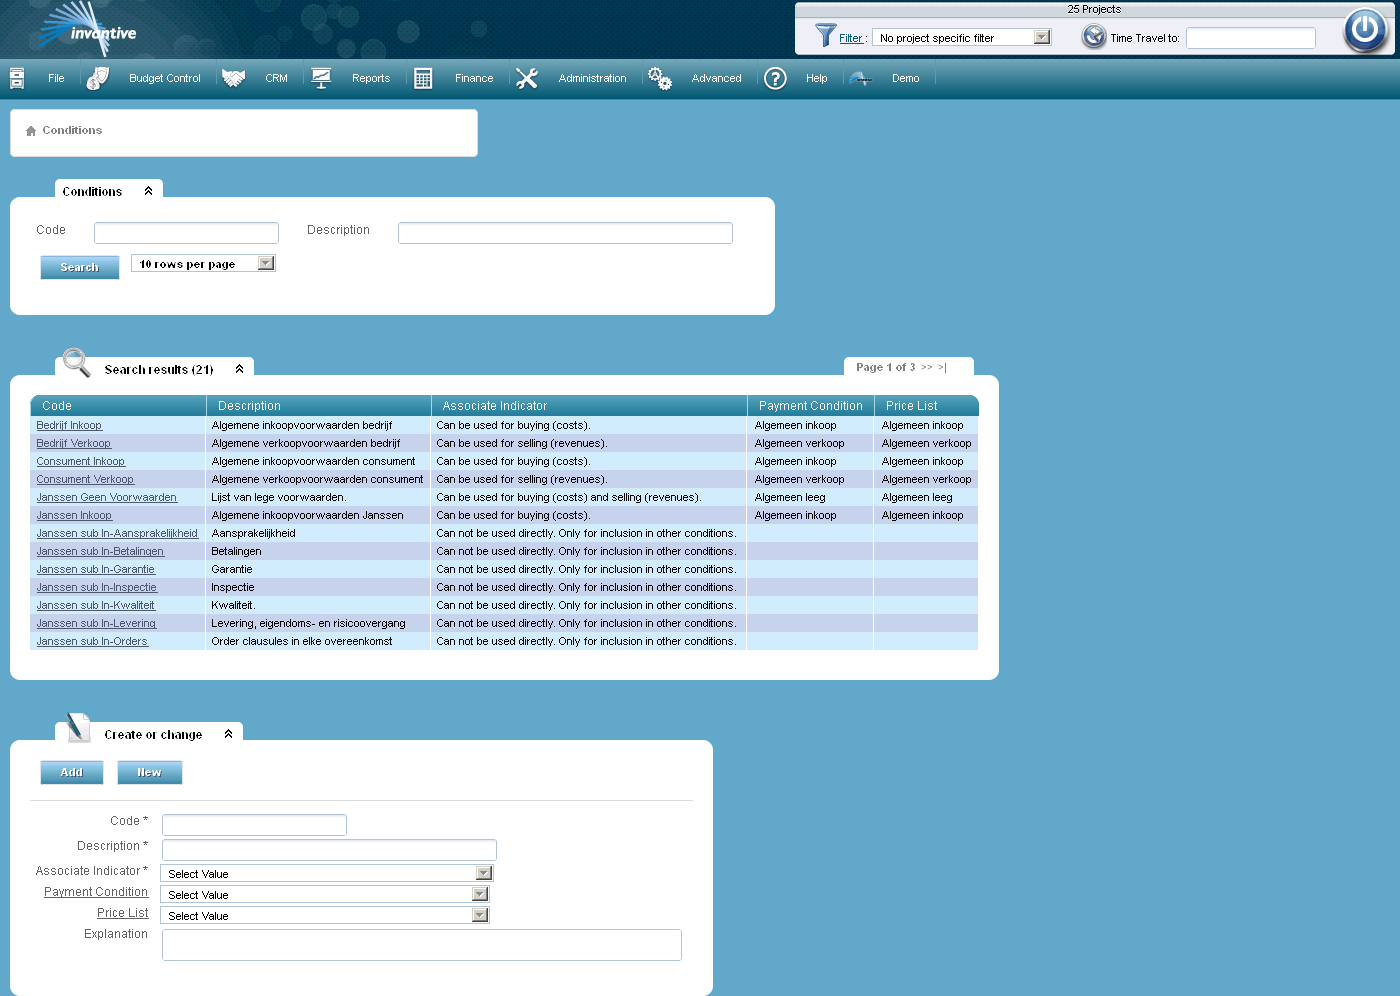Open the Administration menu
This screenshot has width=1400, height=996.
coord(592,78)
